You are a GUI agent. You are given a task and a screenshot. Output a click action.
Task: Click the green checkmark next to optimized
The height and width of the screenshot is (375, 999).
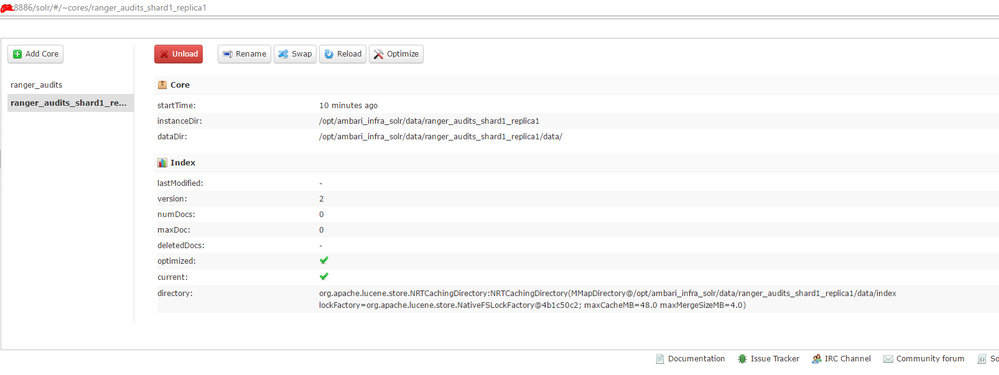pyautogui.click(x=324, y=260)
